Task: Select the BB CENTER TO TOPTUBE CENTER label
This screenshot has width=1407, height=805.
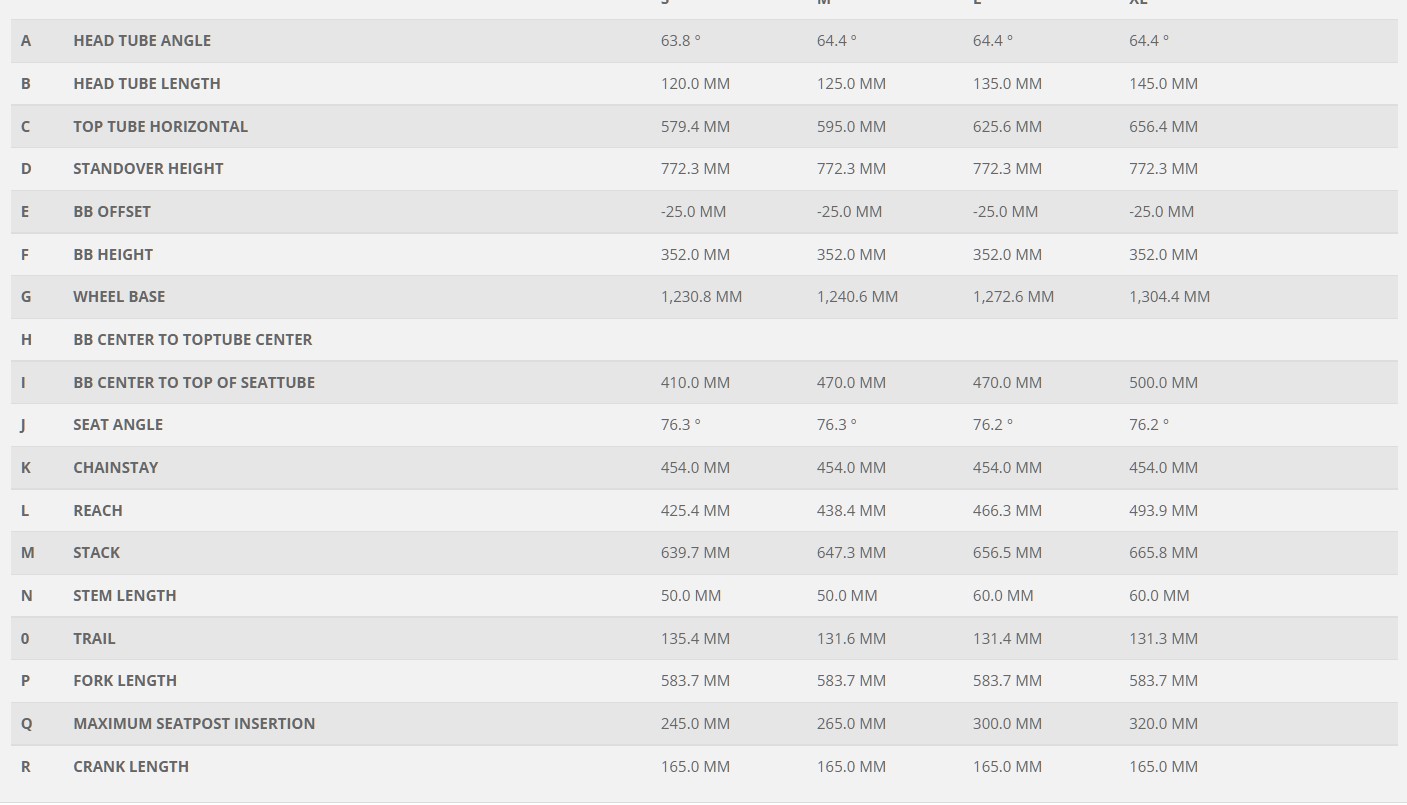Action: (193, 340)
